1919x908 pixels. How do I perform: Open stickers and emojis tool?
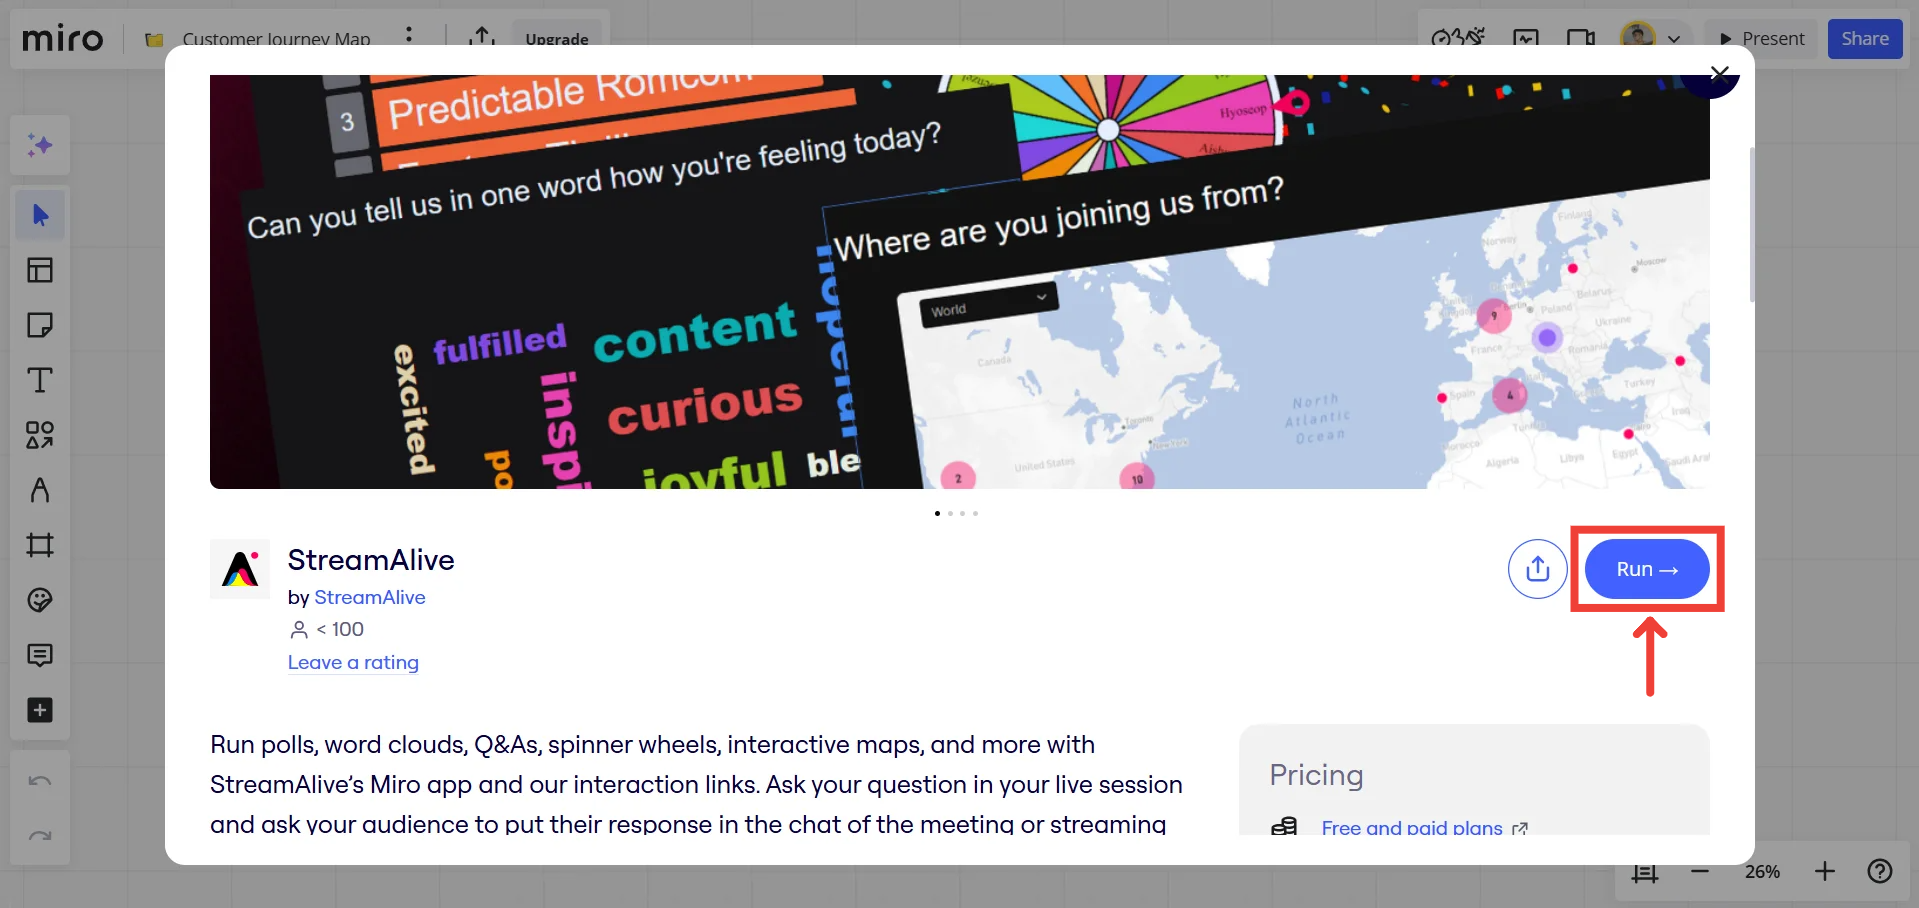coord(40,600)
